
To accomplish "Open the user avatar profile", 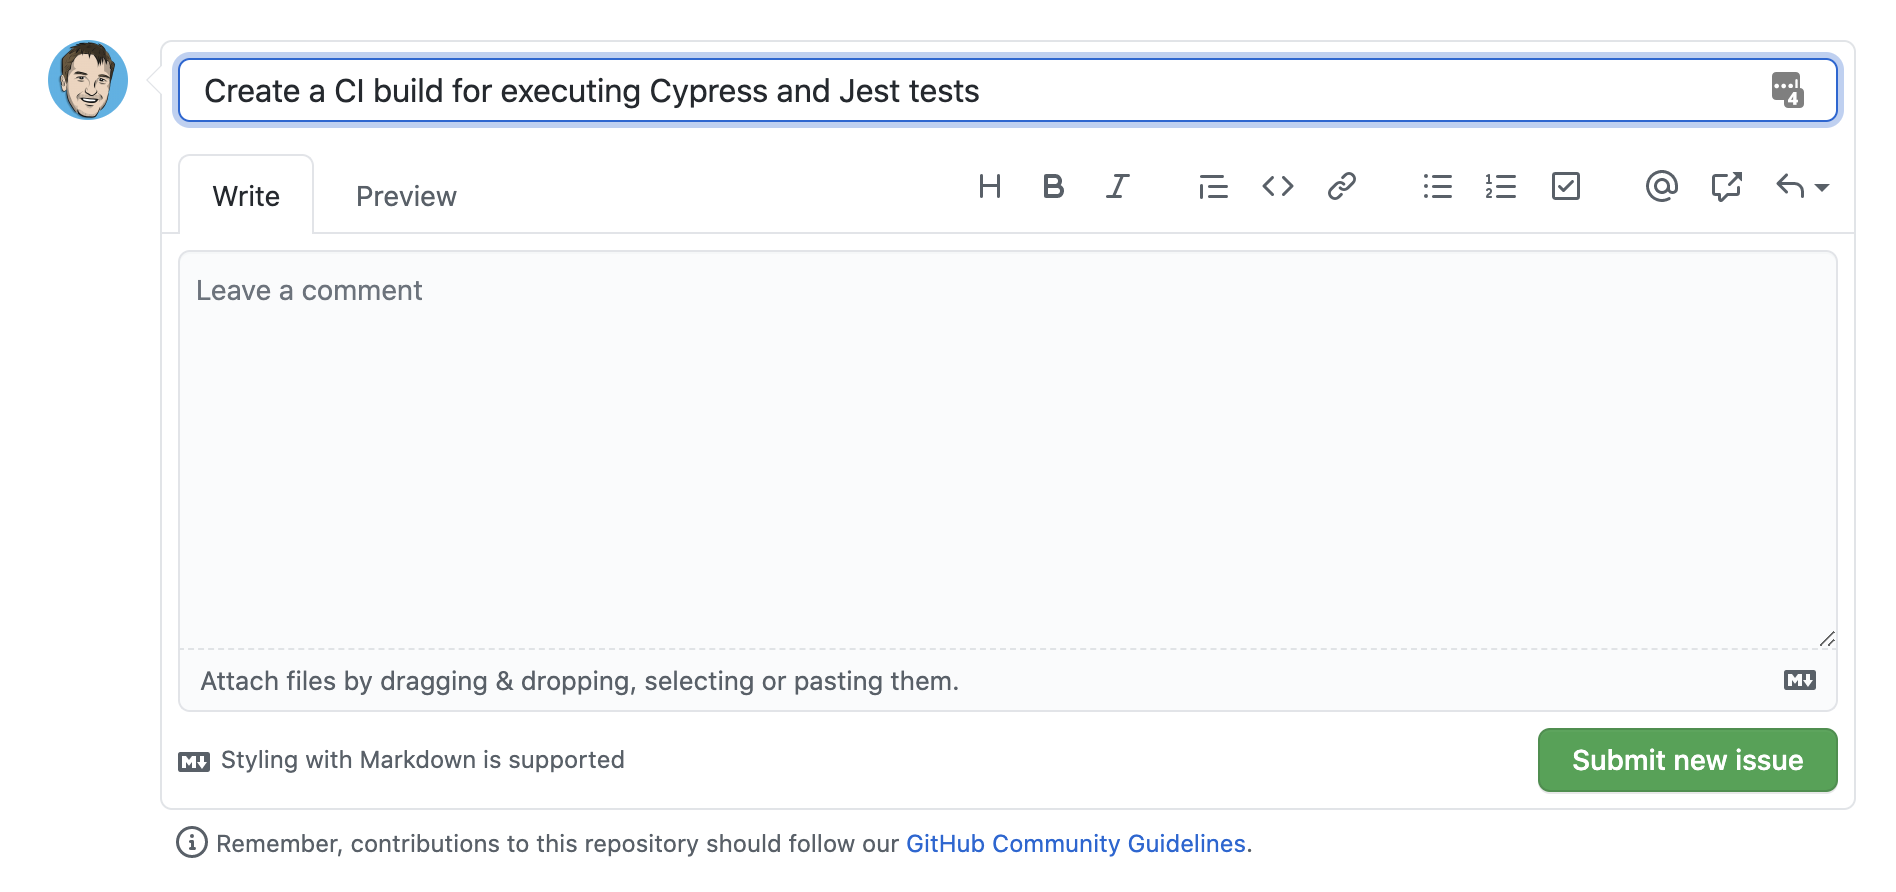I will pos(88,80).
